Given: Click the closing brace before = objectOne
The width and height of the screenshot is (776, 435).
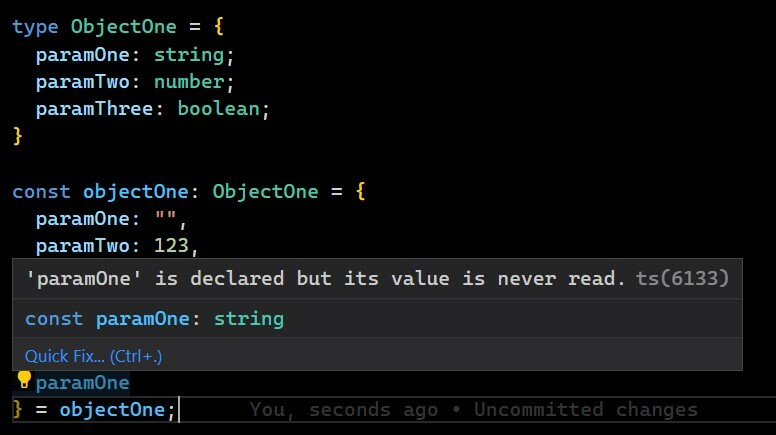Looking at the screenshot, I should click(x=18, y=410).
